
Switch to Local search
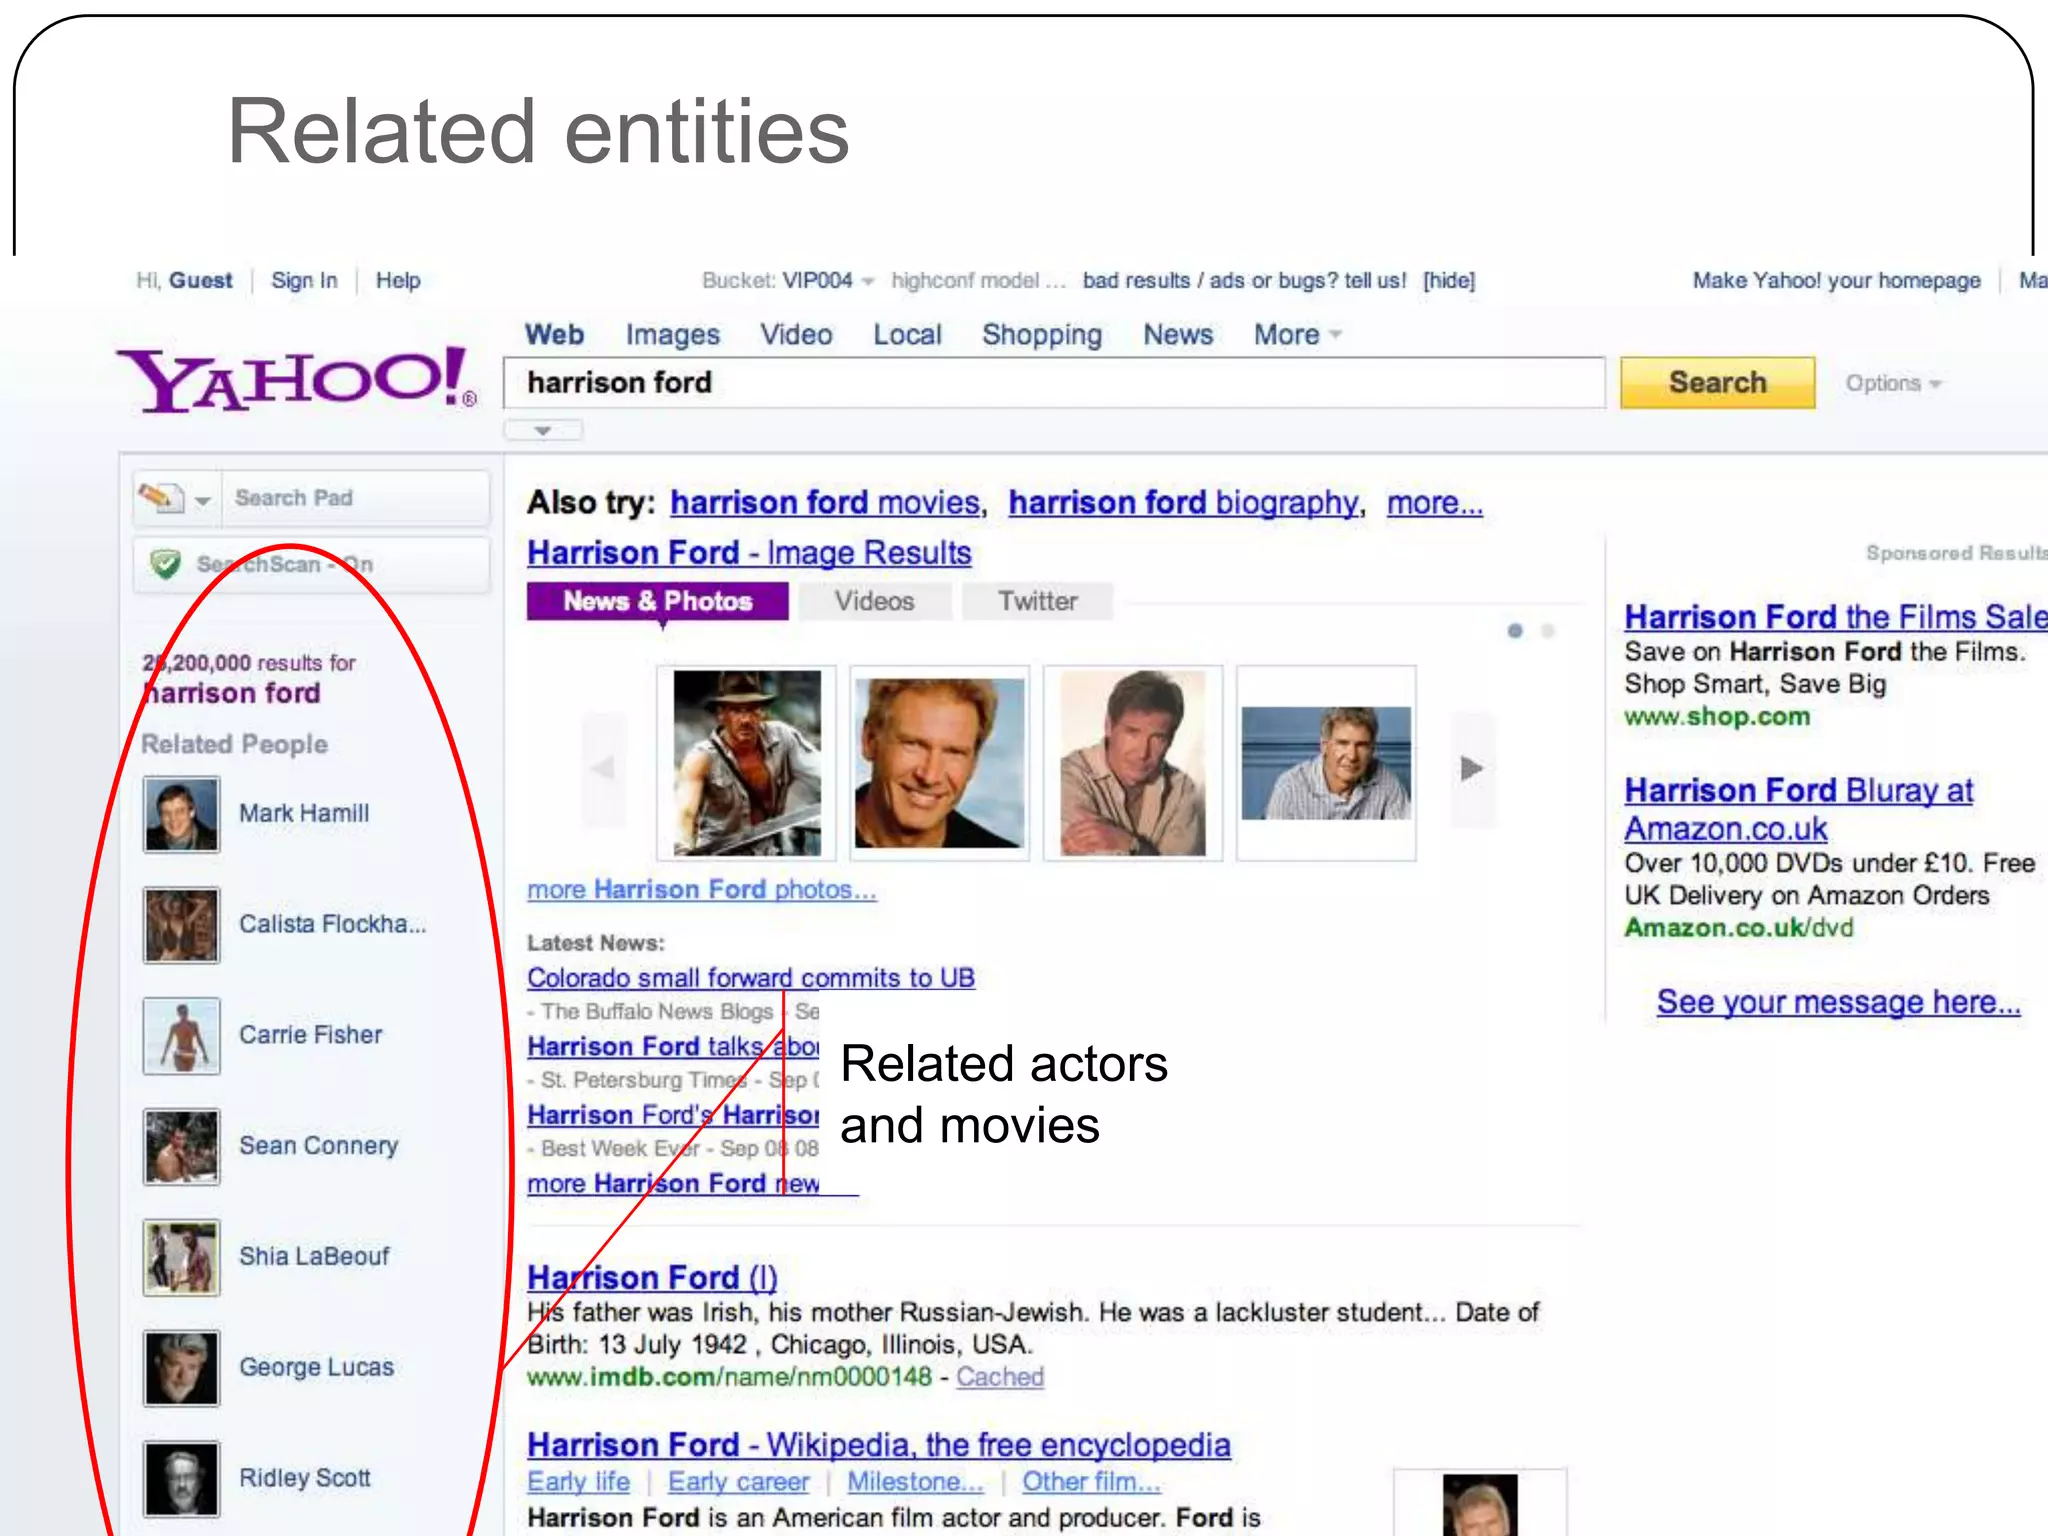(x=907, y=335)
